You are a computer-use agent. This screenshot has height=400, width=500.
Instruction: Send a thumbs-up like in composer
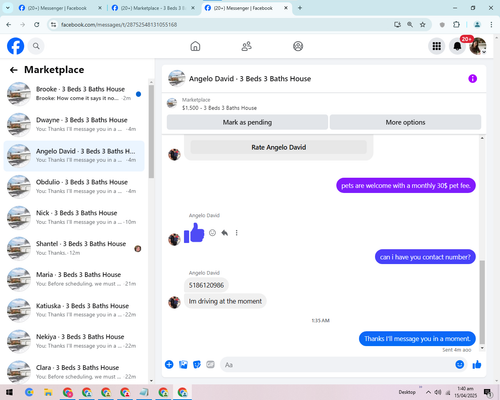point(477,364)
